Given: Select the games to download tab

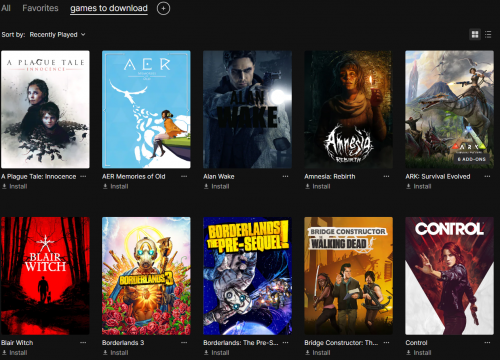Looking at the screenshot, I should tap(109, 8).
